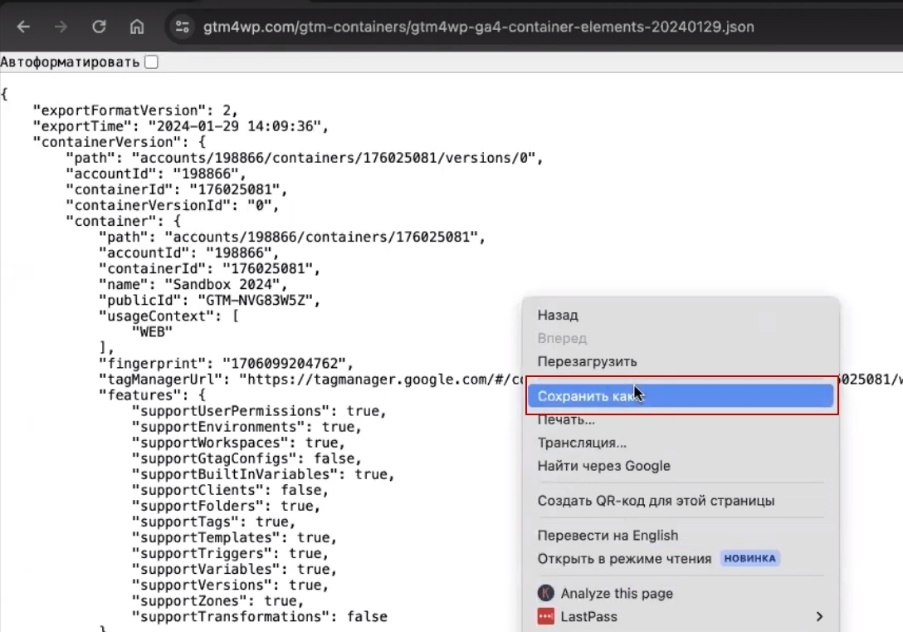Reload the page with the toolbar icon

click(99, 27)
